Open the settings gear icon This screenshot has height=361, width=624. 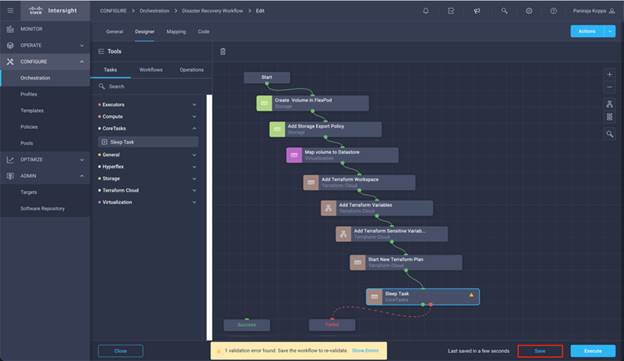pos(529,11)
